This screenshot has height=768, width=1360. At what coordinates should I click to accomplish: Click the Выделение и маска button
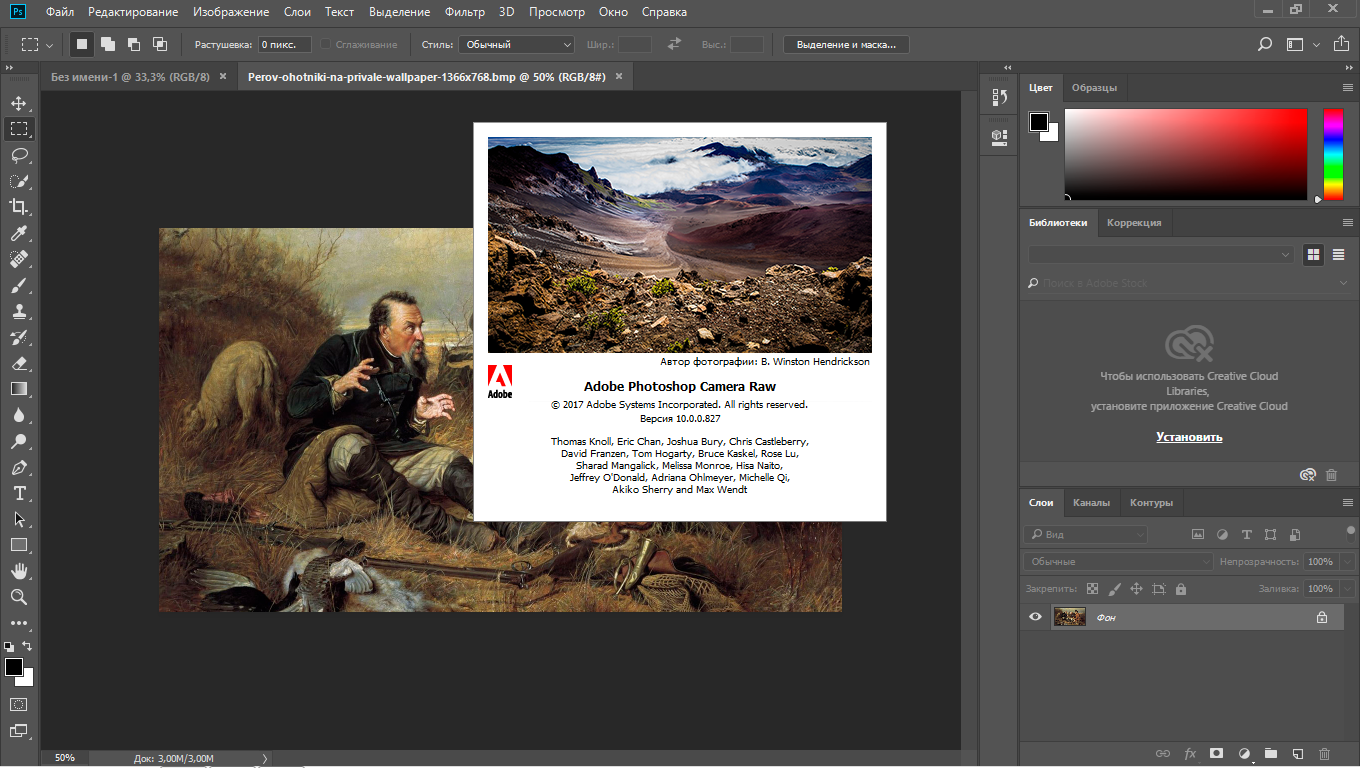(846, 44)
